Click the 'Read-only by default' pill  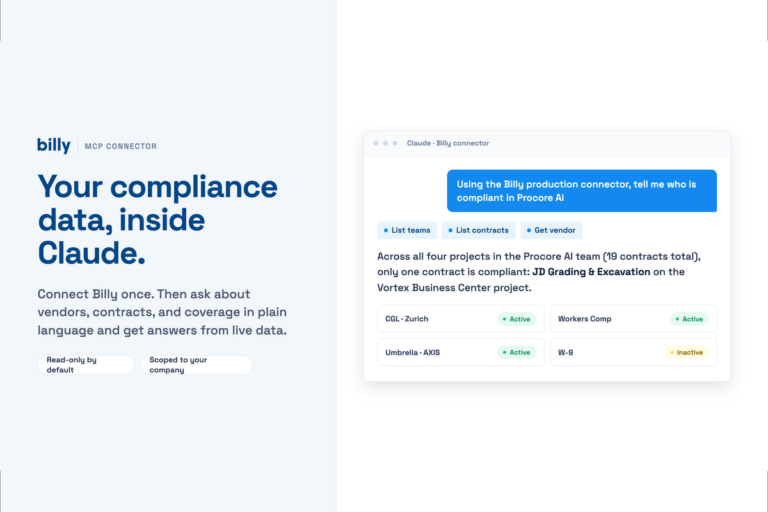click(x=86, y=365)
